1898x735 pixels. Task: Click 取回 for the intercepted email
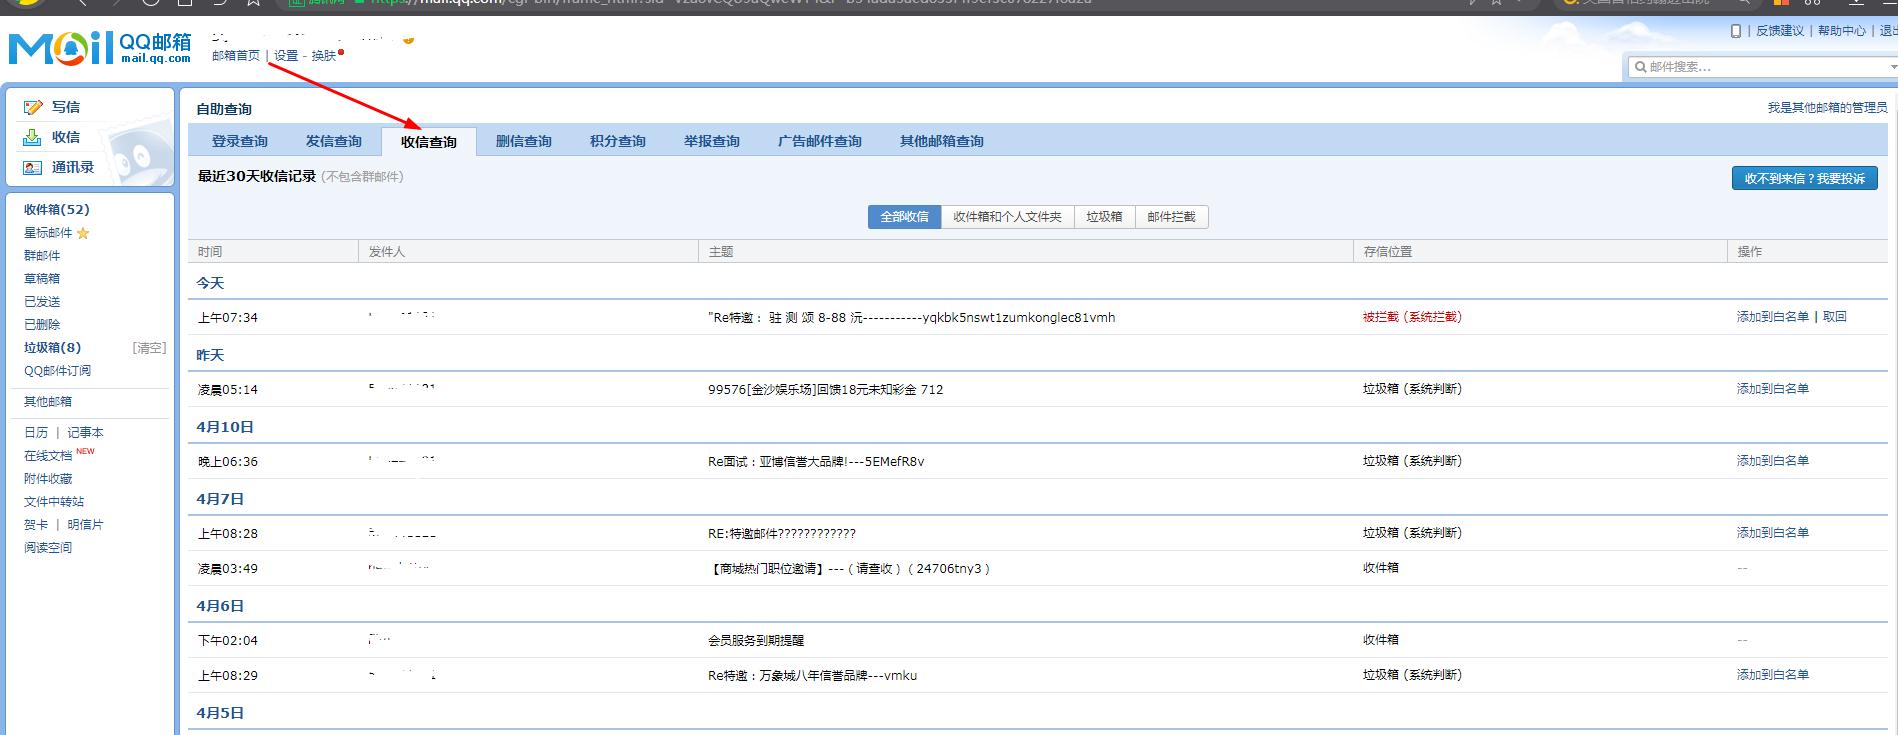(x=1834, y=317)
